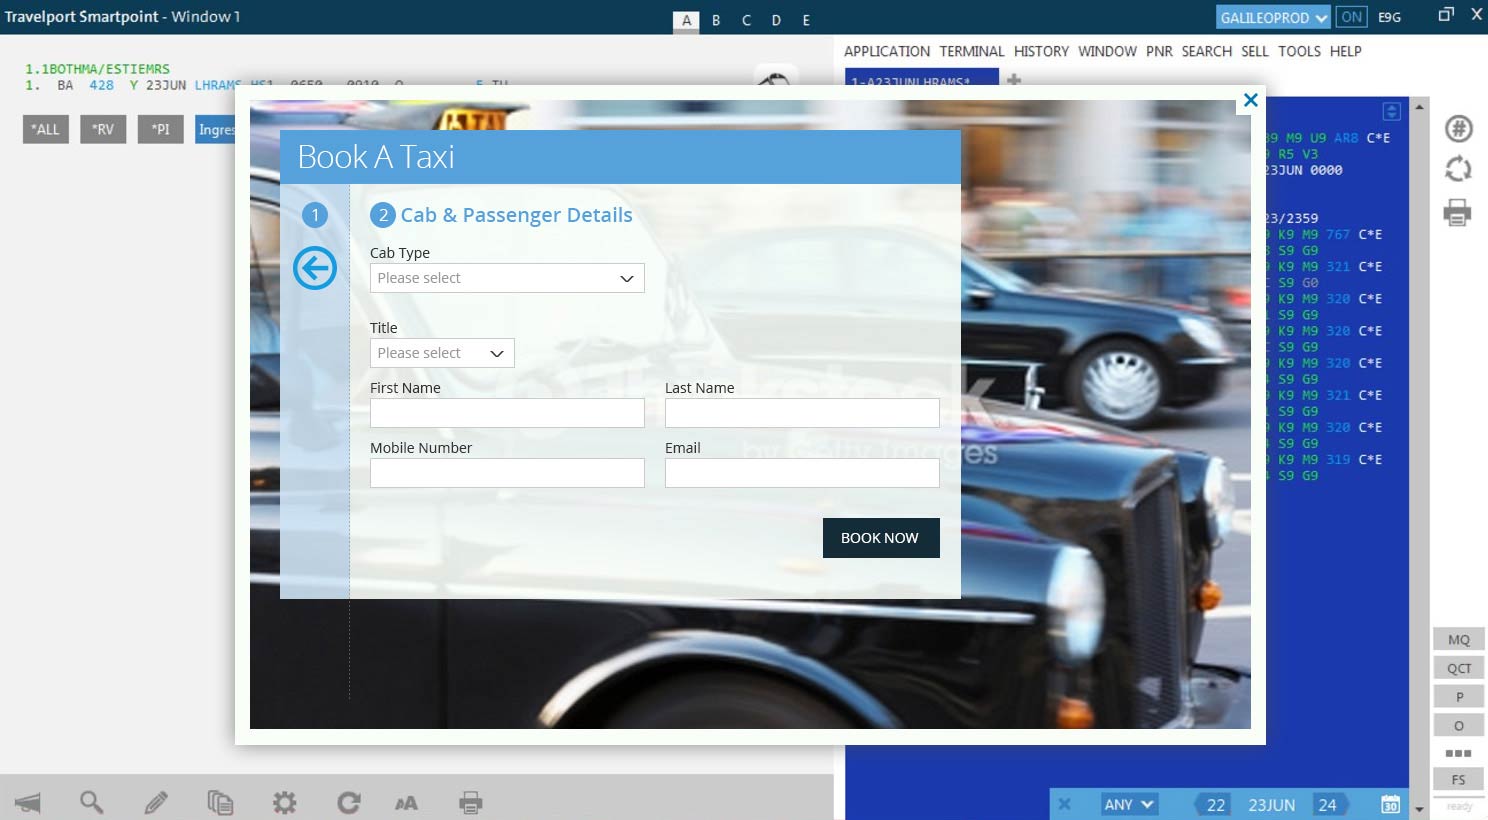The width and height of the screenshot is (1488, 820).
Task: Click the 23JUN date label in date bar
Action: [x=1271, y=805]
